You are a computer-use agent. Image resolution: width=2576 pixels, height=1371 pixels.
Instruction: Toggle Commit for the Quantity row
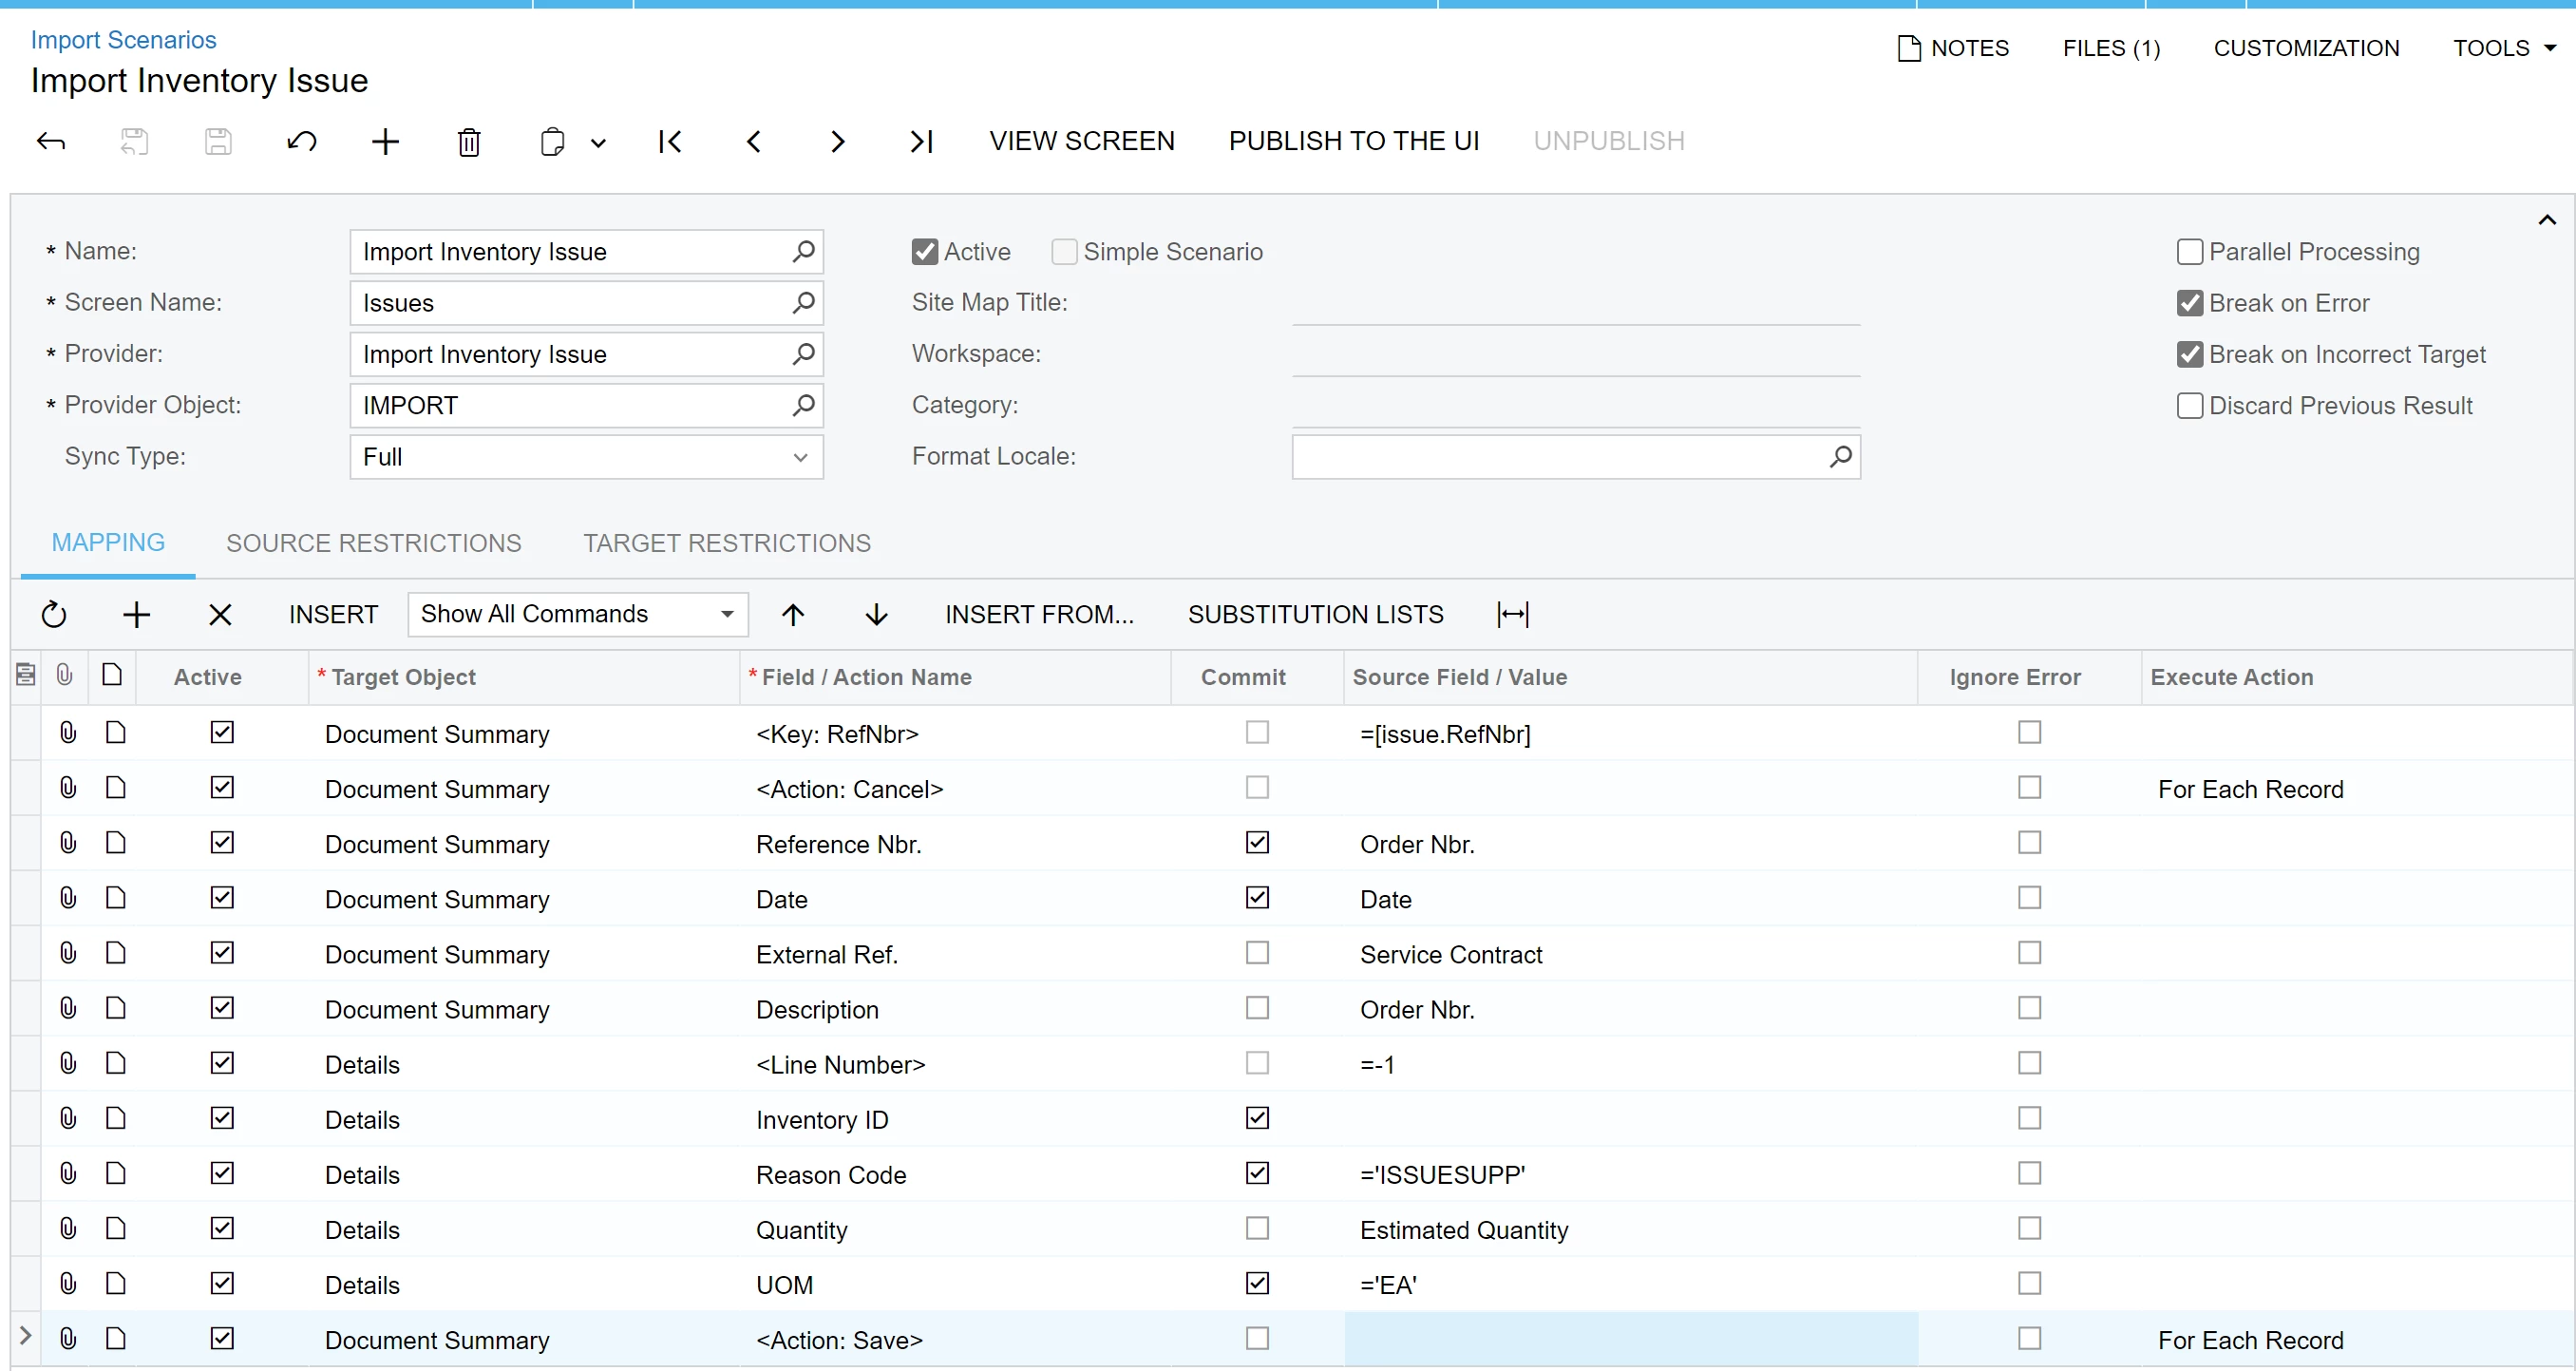pos(1257,1228)
